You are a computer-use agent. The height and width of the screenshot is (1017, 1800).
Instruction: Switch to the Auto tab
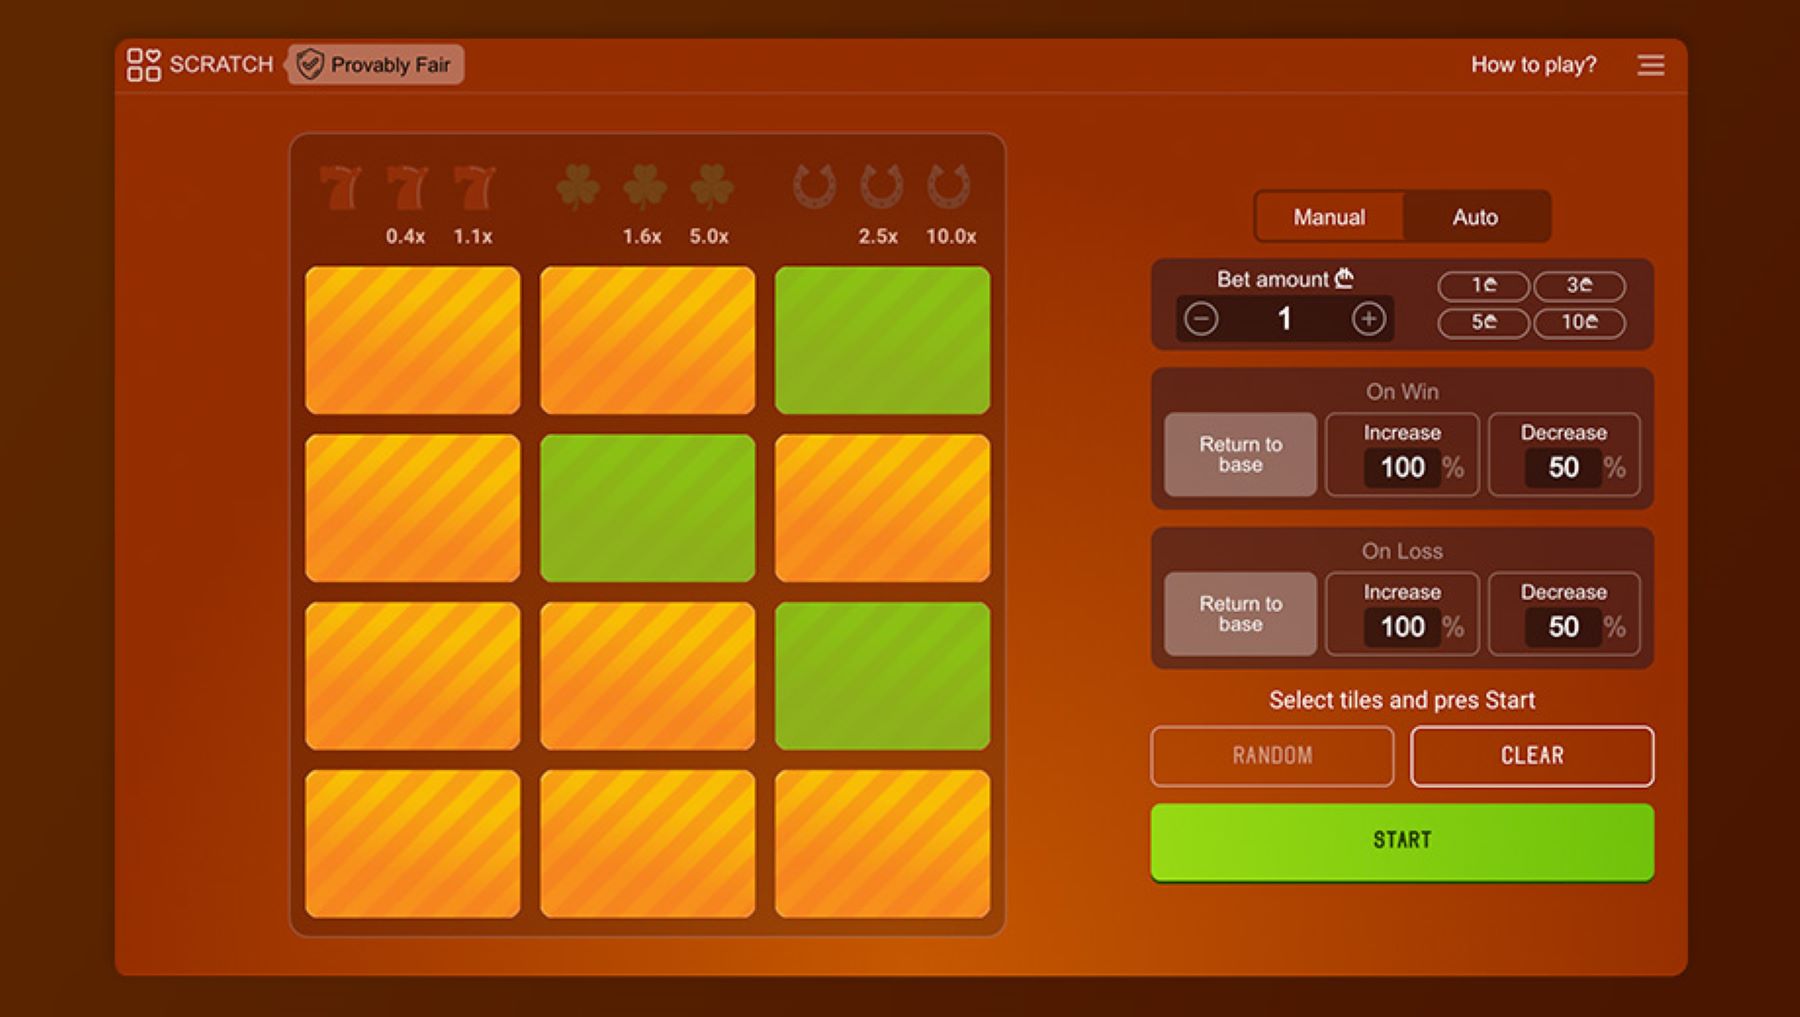coord(1475,217)
